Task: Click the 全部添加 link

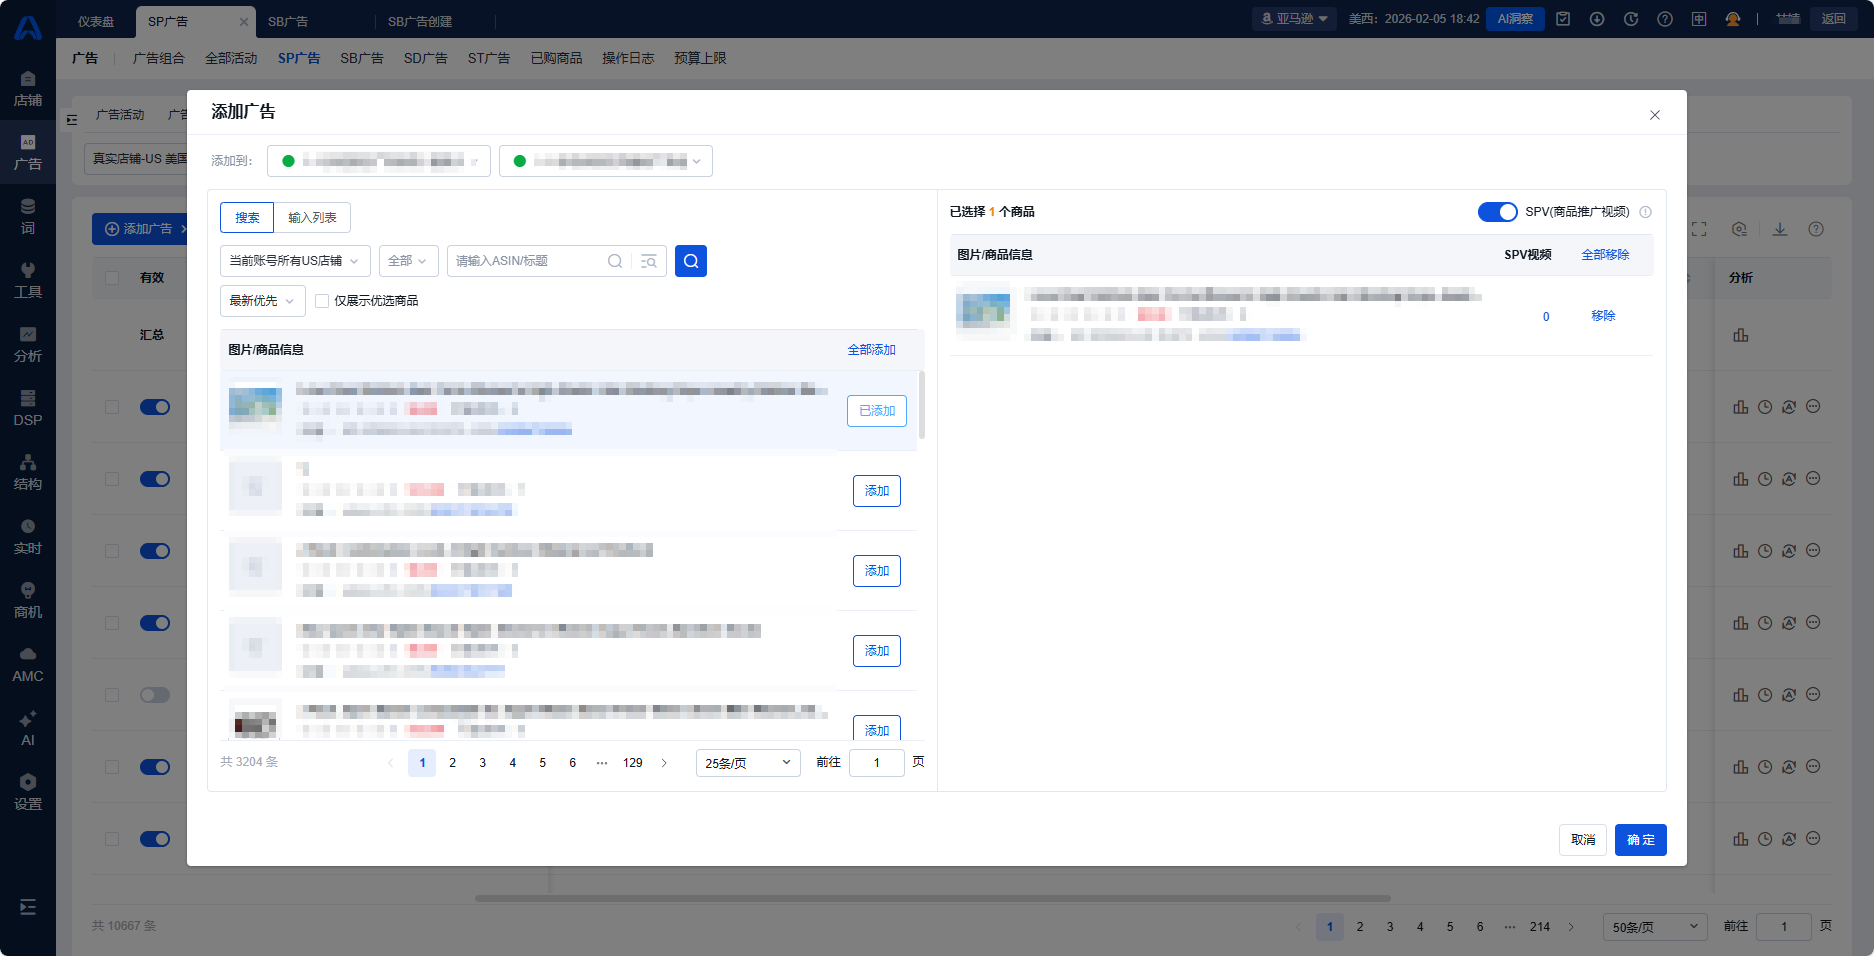Action: click(871, 350)
